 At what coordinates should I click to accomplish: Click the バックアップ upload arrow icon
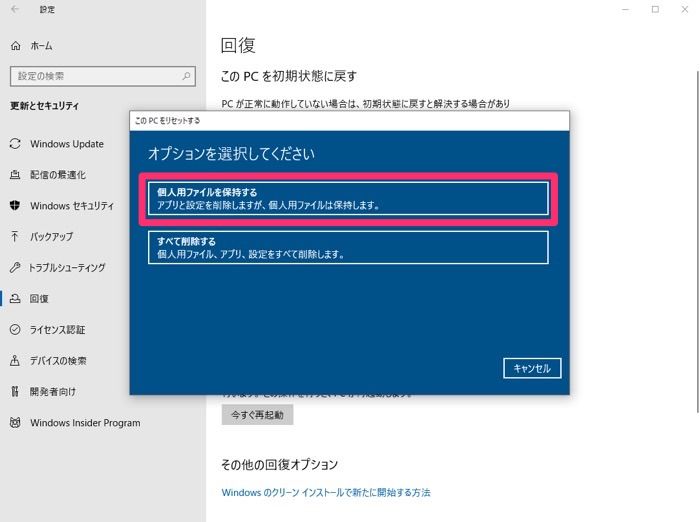(x=15, y=236)
